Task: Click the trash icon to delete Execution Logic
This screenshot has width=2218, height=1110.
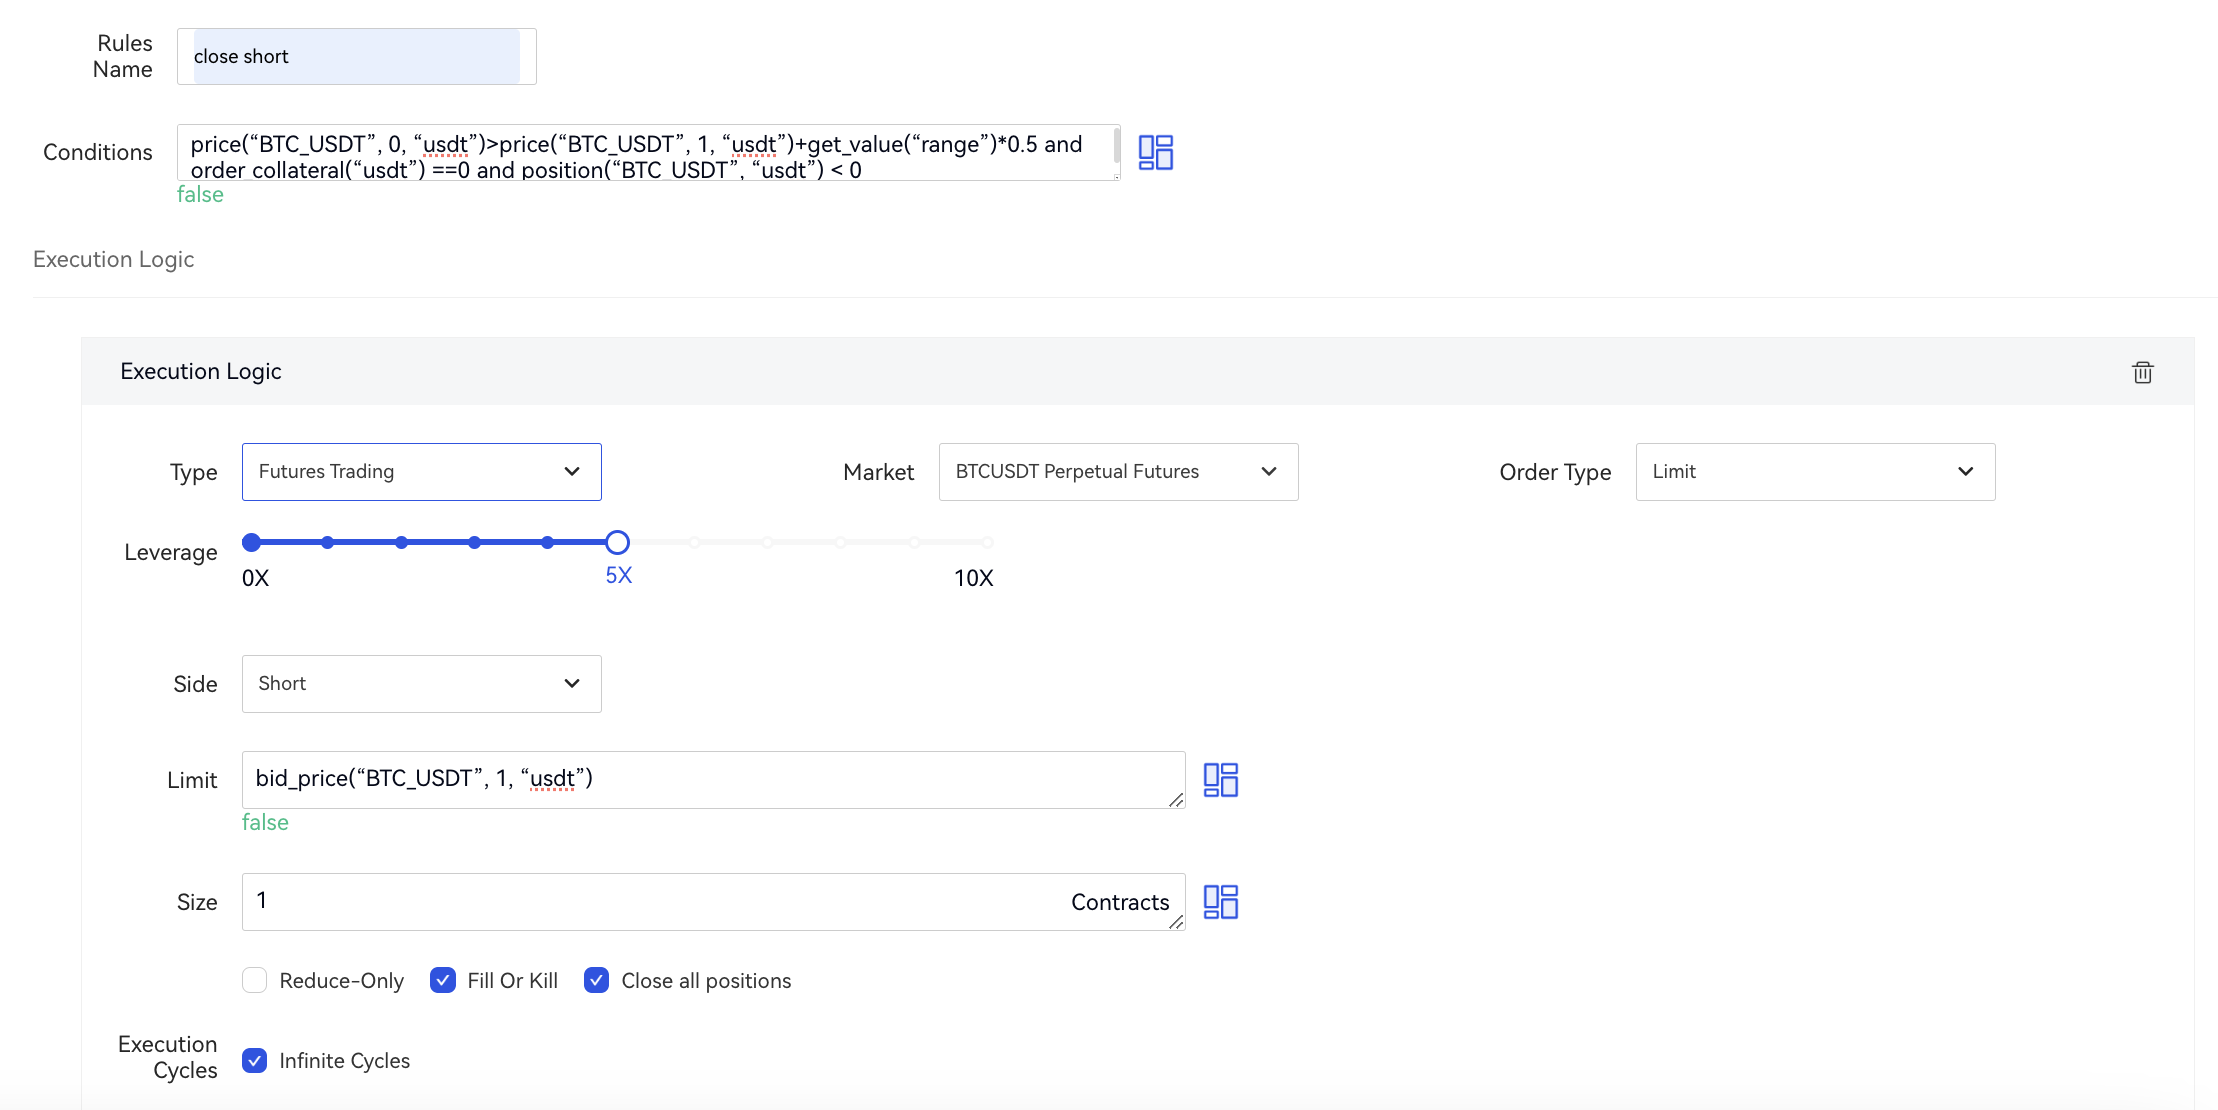Action: [2142, 372]
